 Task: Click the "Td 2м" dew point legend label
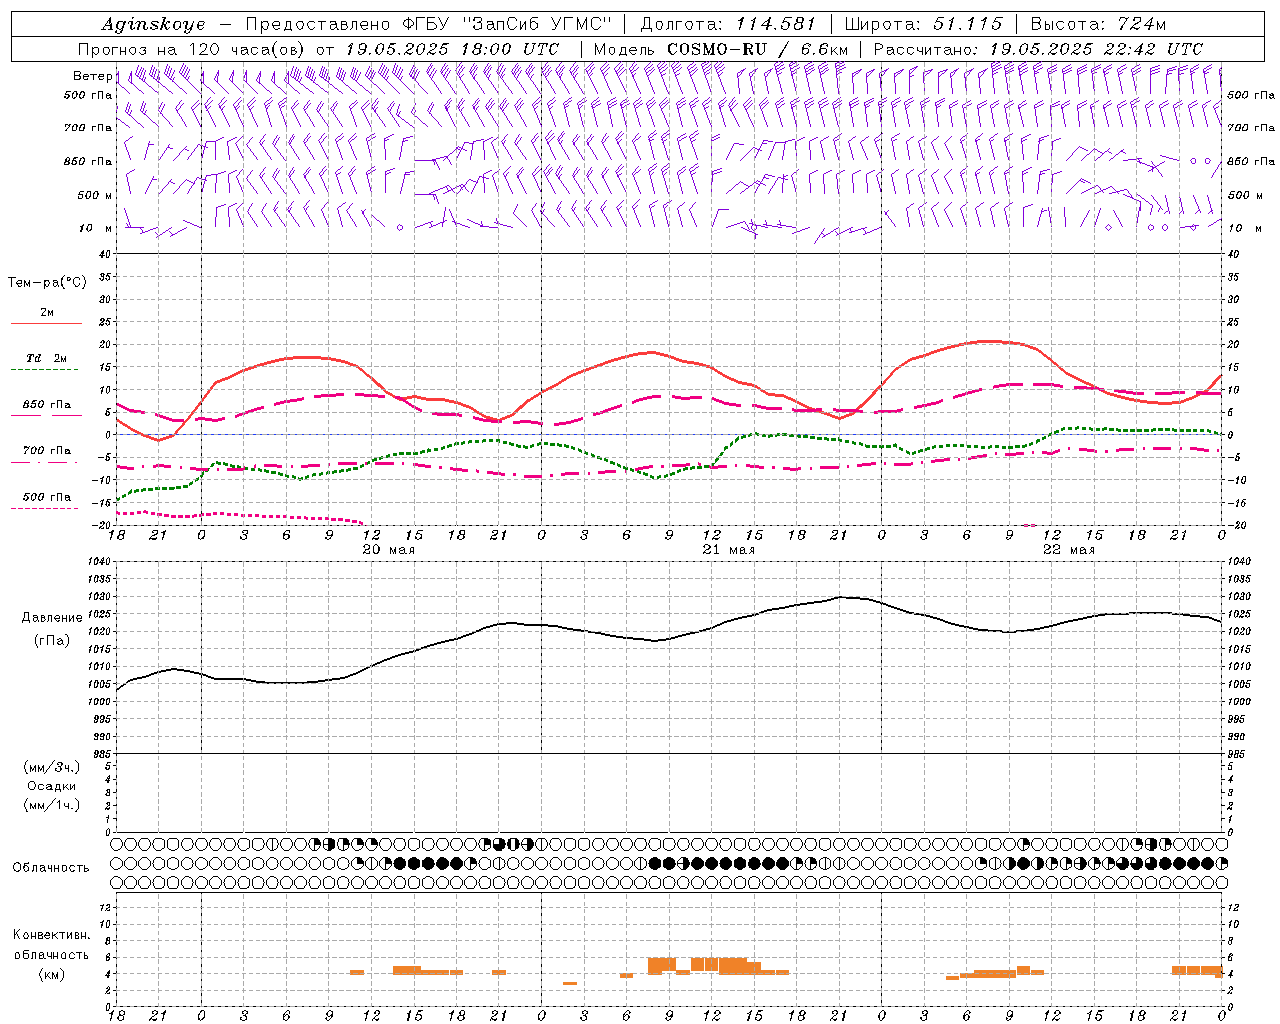(47, 358)
